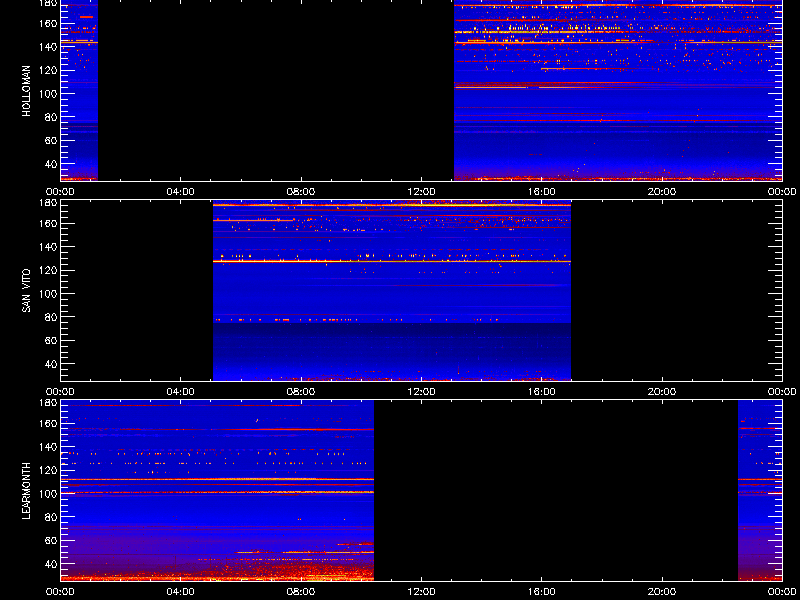Click the 60 frequency label on Holloman axis
This screenshot has width=800, height=600.
(50, 140)
